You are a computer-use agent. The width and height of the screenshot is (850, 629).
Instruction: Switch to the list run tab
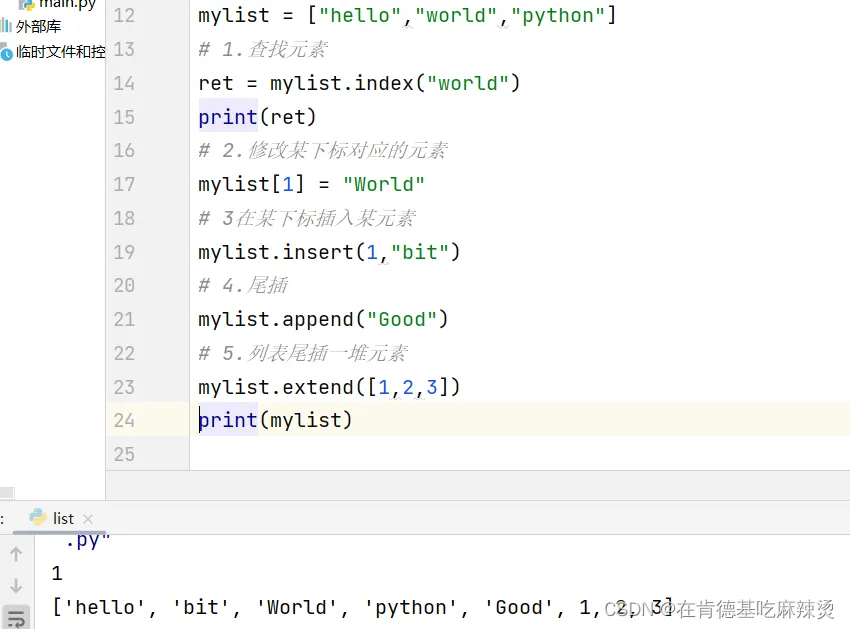pos(63,519)
